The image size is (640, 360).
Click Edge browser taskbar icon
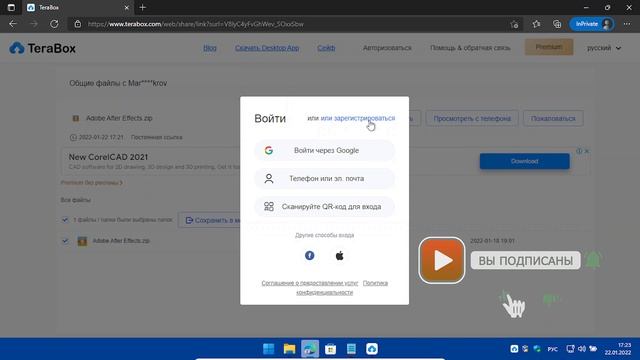(x=310, y=349)
